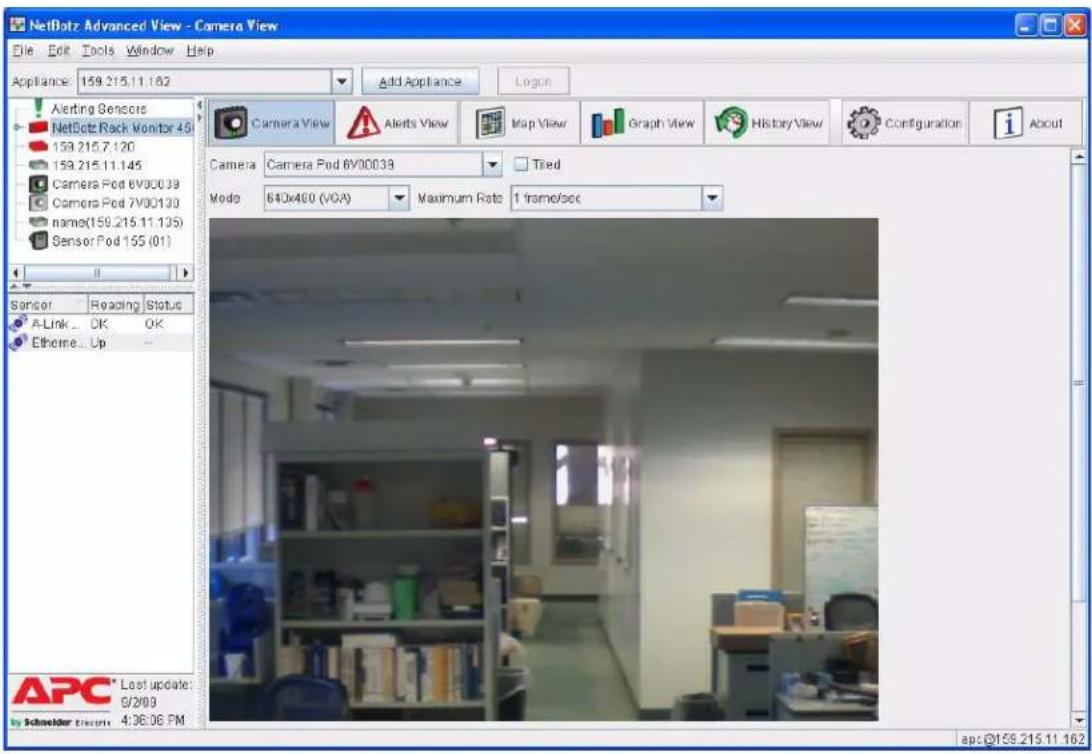Expand the Maximum Rate dropdown

coord(712,198)
